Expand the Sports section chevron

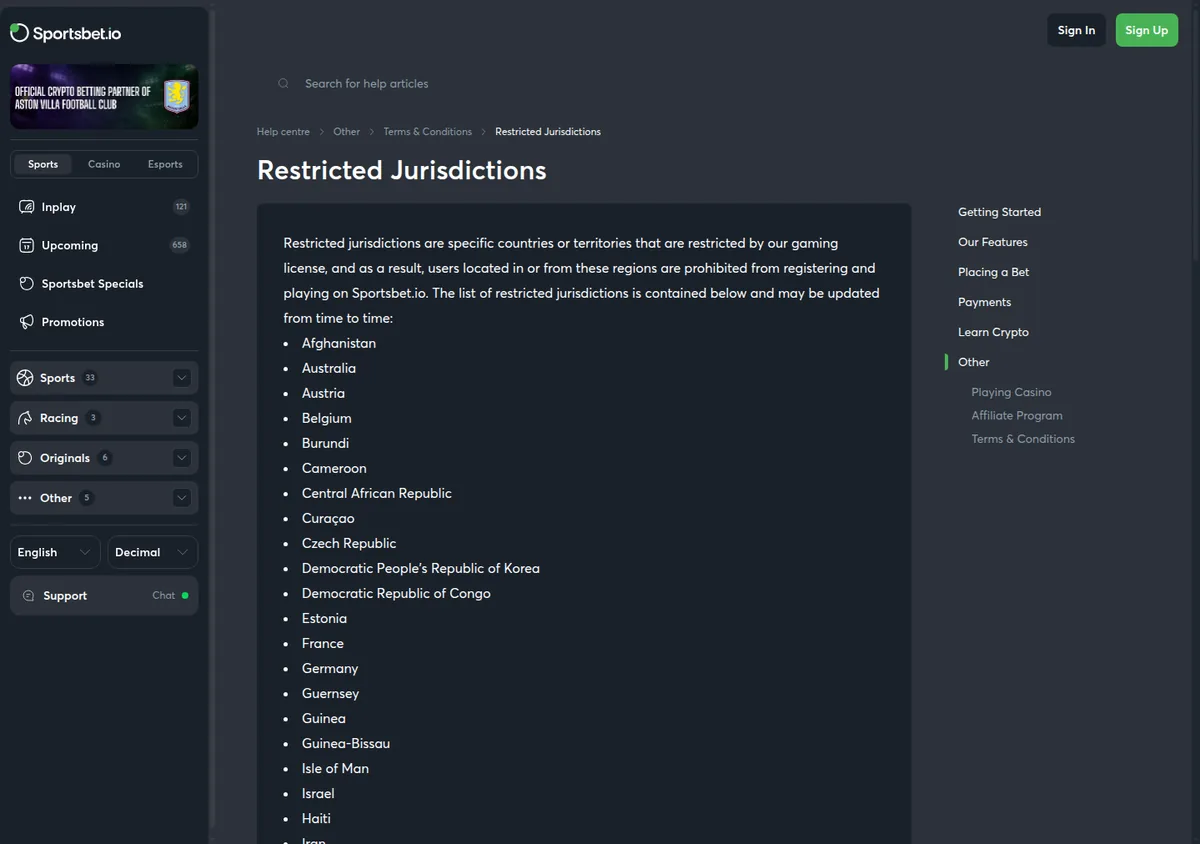(181, 378)
